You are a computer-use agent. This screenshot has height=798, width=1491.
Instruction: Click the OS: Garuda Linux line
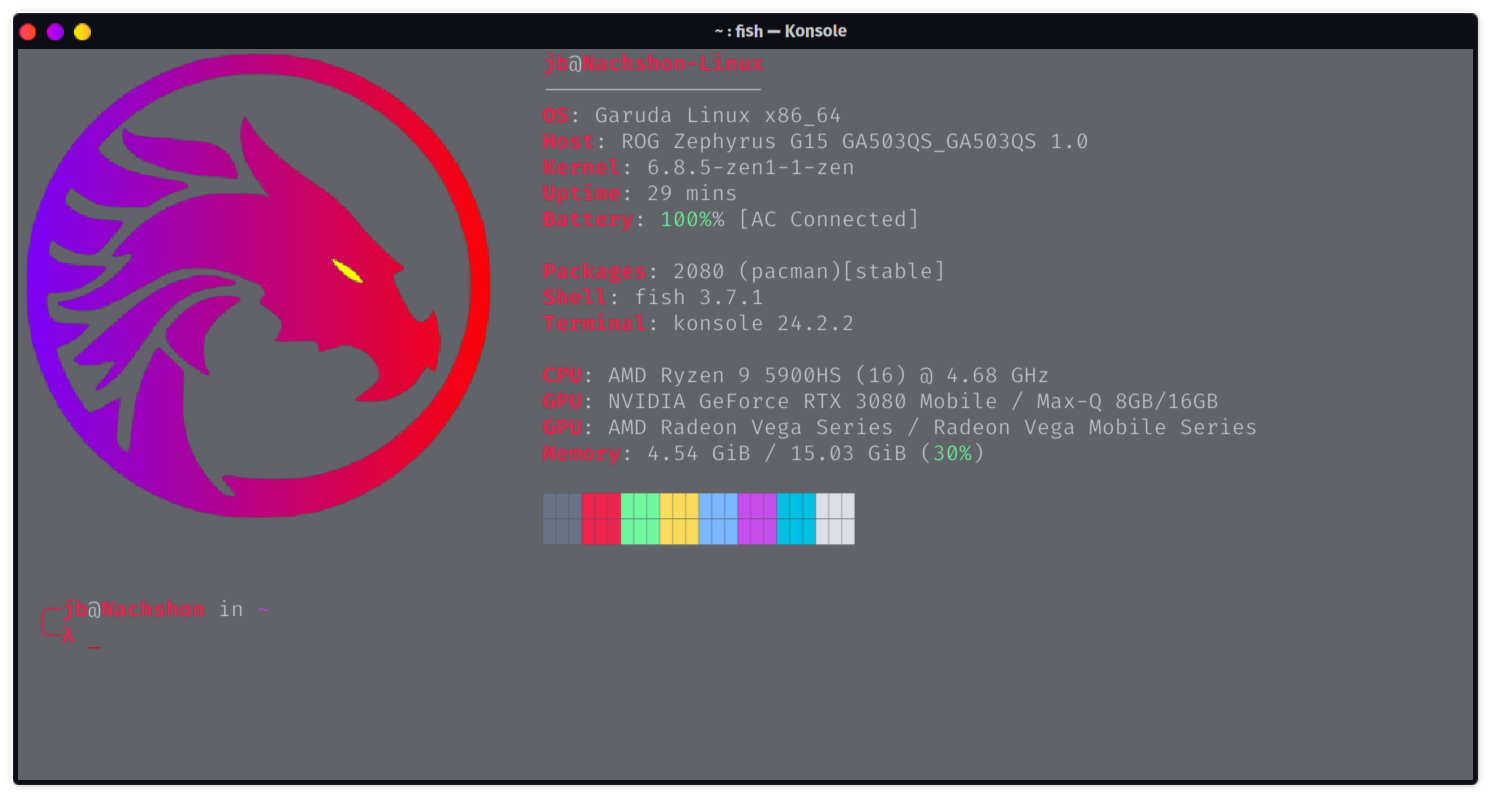coord(692,116)
